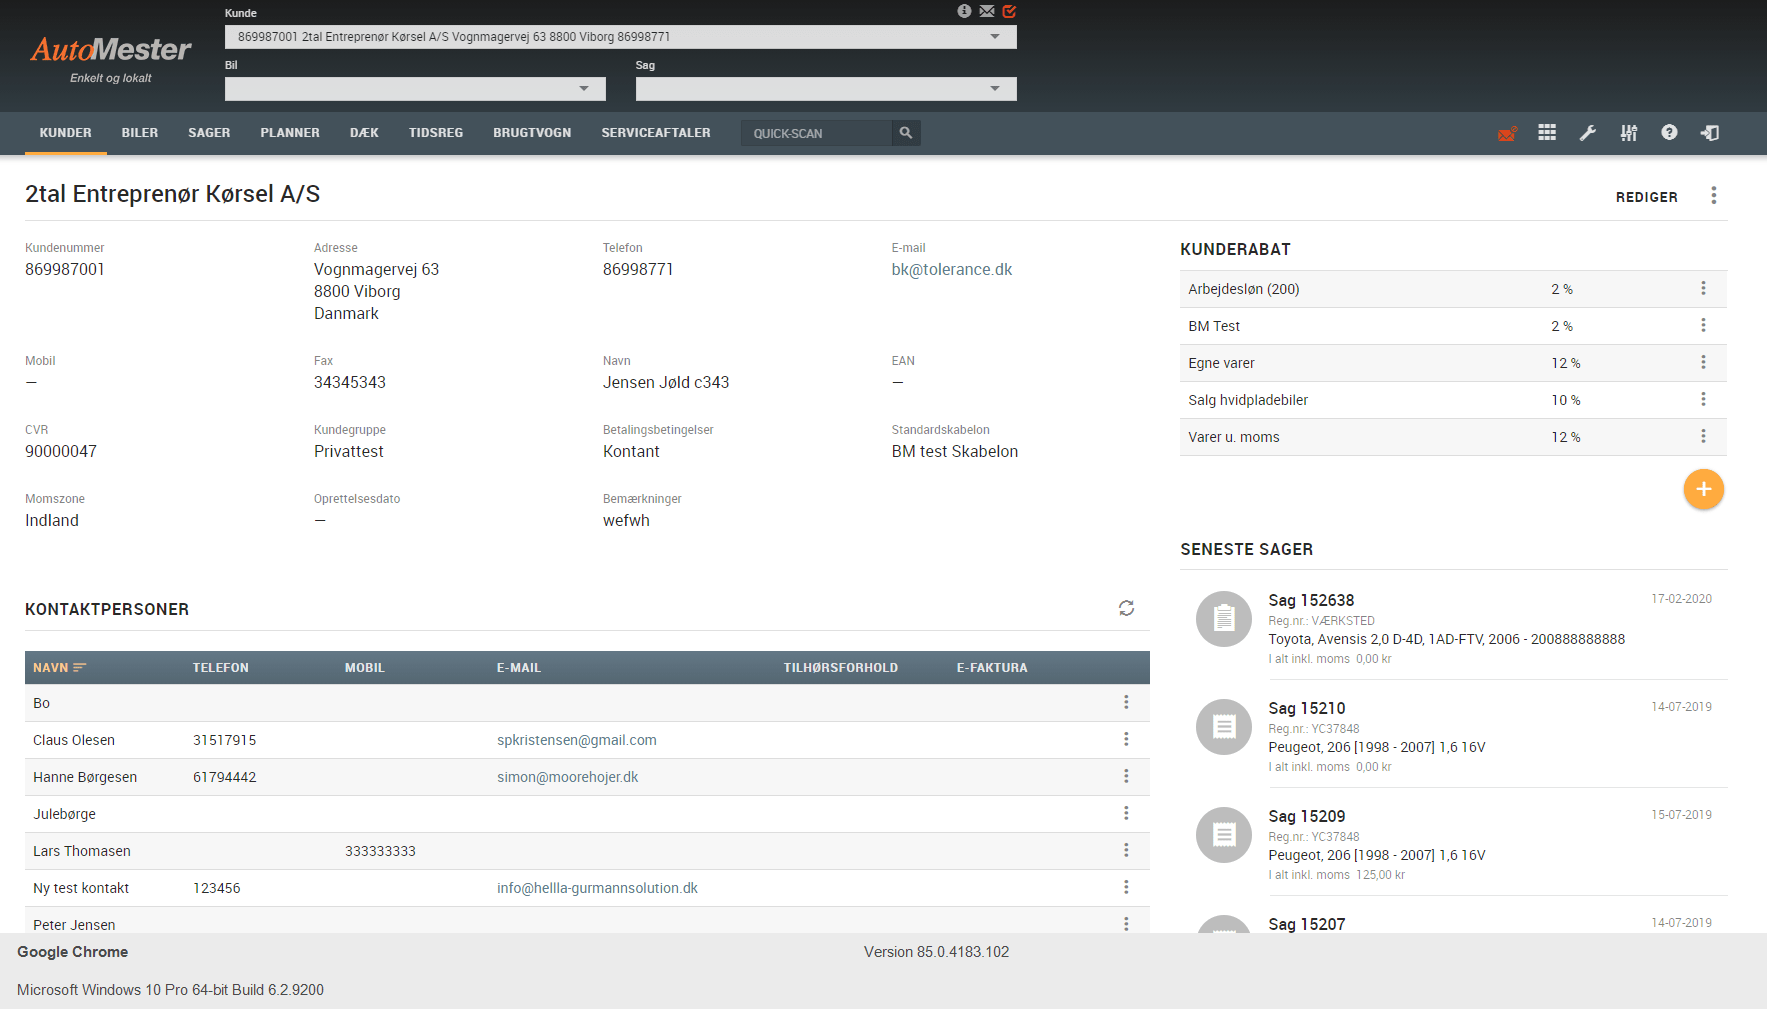Open the Kunde dropdown
This screenshot has width=1767, height=1009.
tap(994, 37)
